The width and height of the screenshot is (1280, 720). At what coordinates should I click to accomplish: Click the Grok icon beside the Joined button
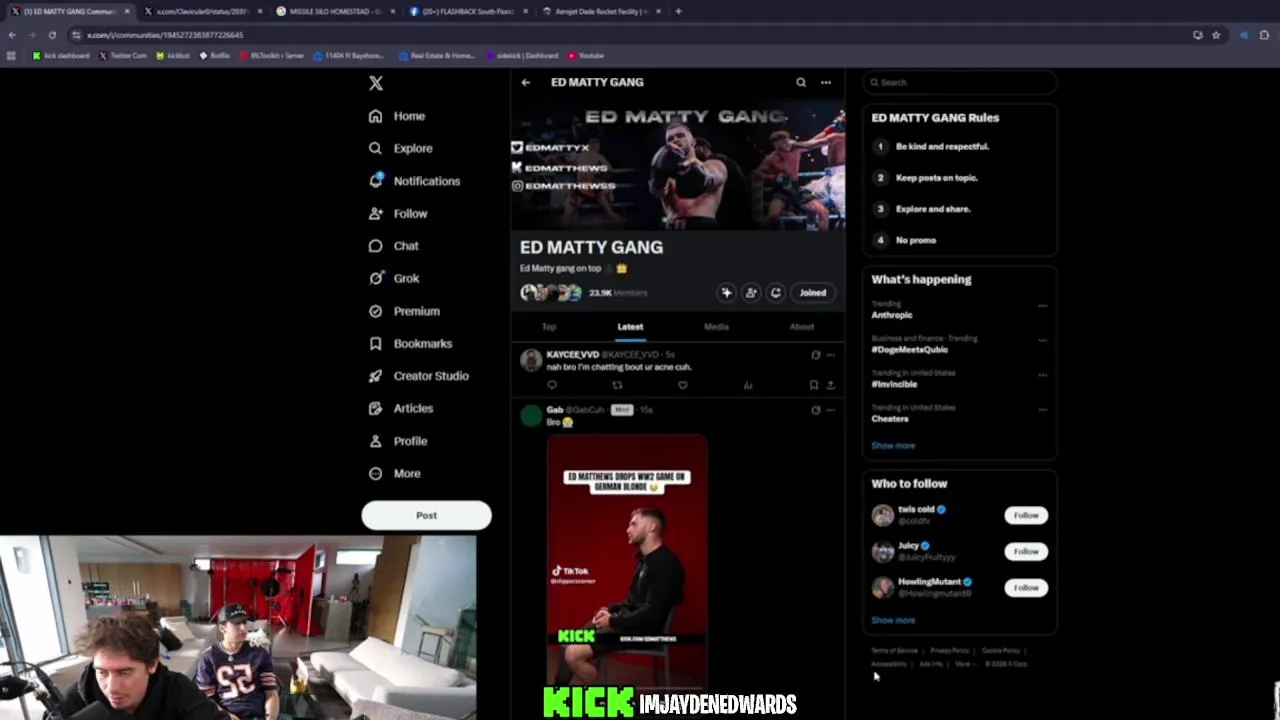(x=775, y=292)
